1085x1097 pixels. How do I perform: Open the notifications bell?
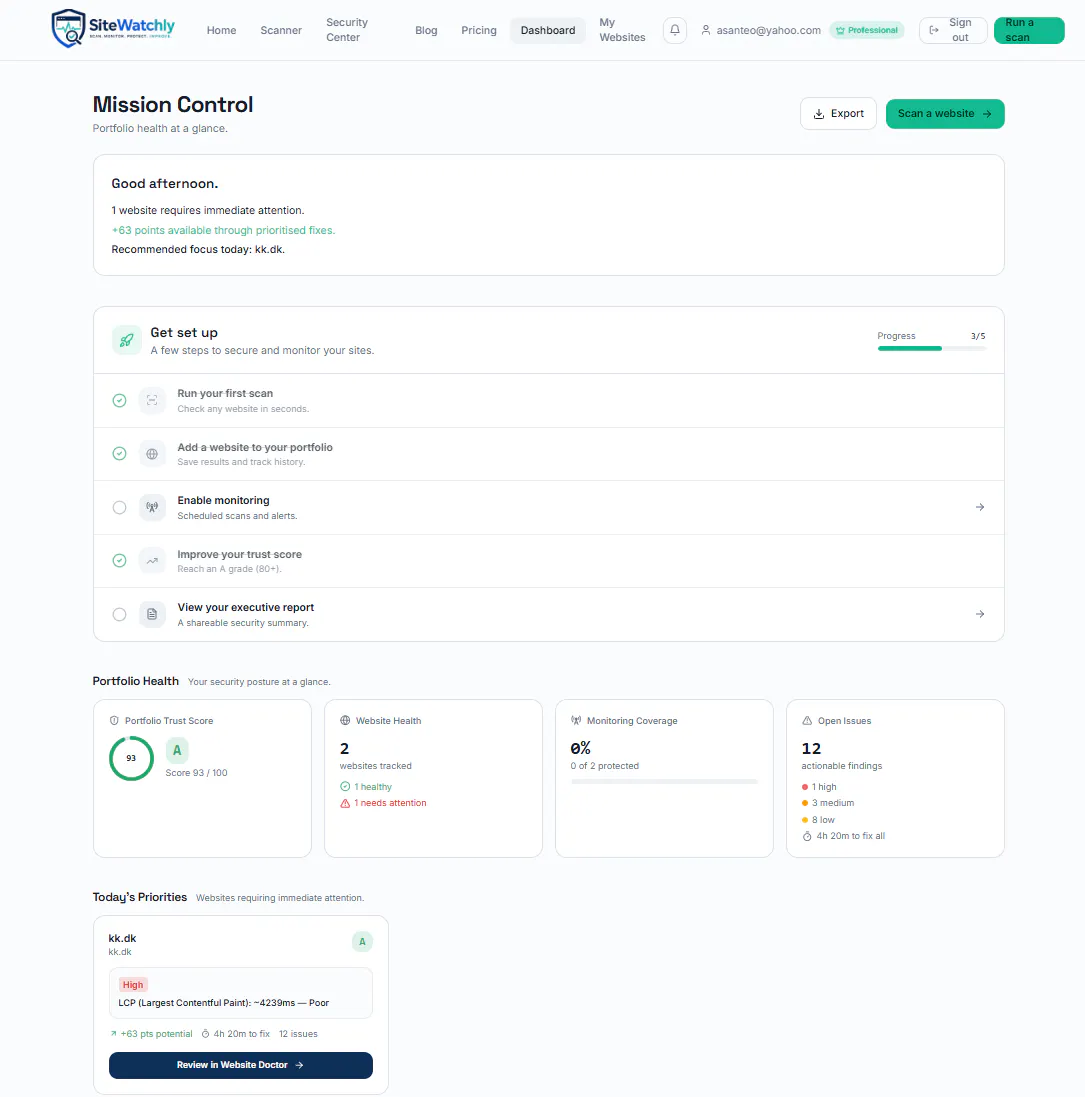(674, 30)
